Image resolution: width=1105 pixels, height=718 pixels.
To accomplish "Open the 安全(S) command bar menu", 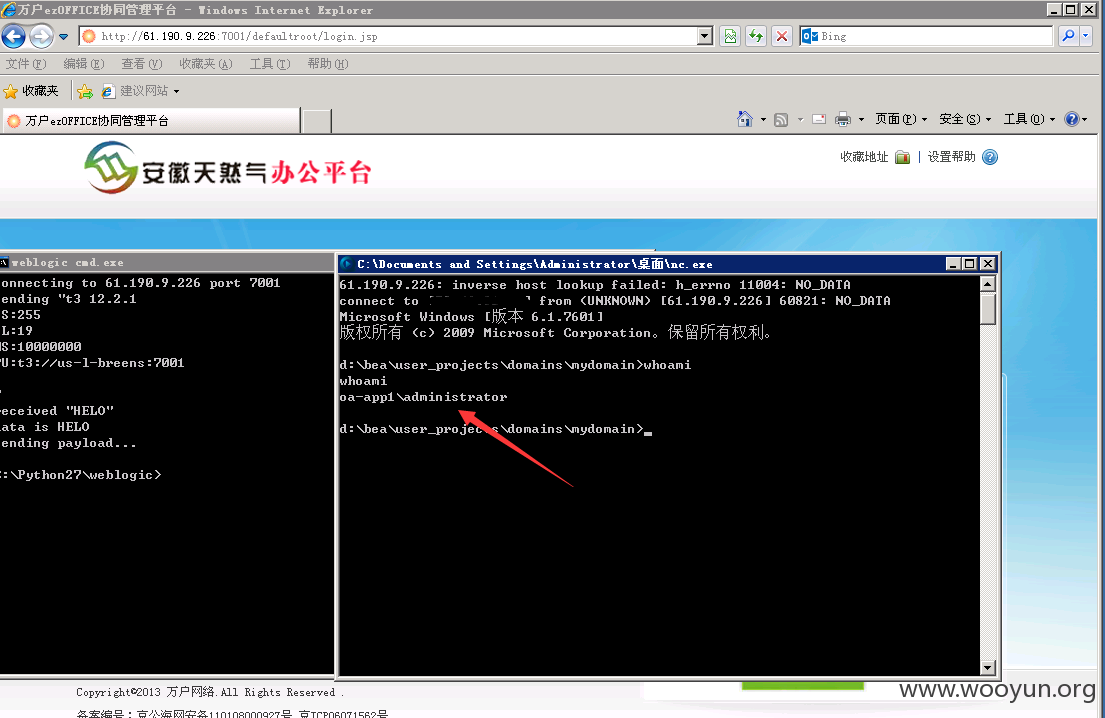I will tap(965, 119).
